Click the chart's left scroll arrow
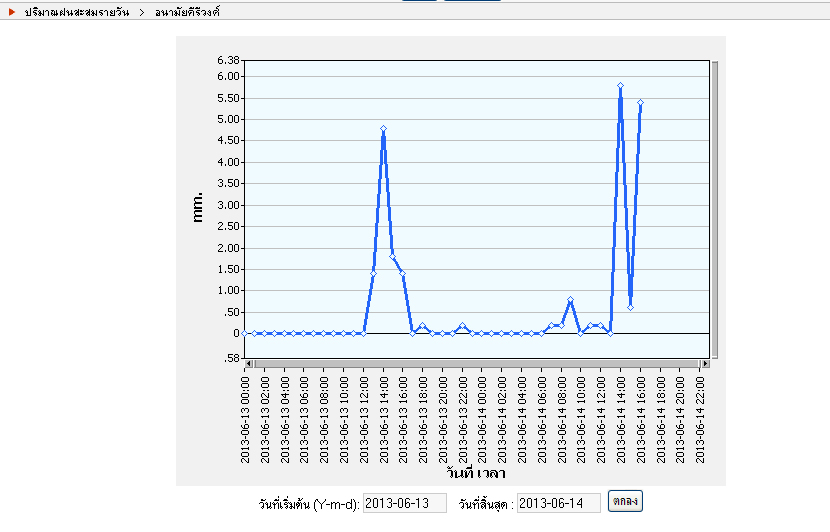Viewport: 830px width, 532px height. [x=249, y=364]
